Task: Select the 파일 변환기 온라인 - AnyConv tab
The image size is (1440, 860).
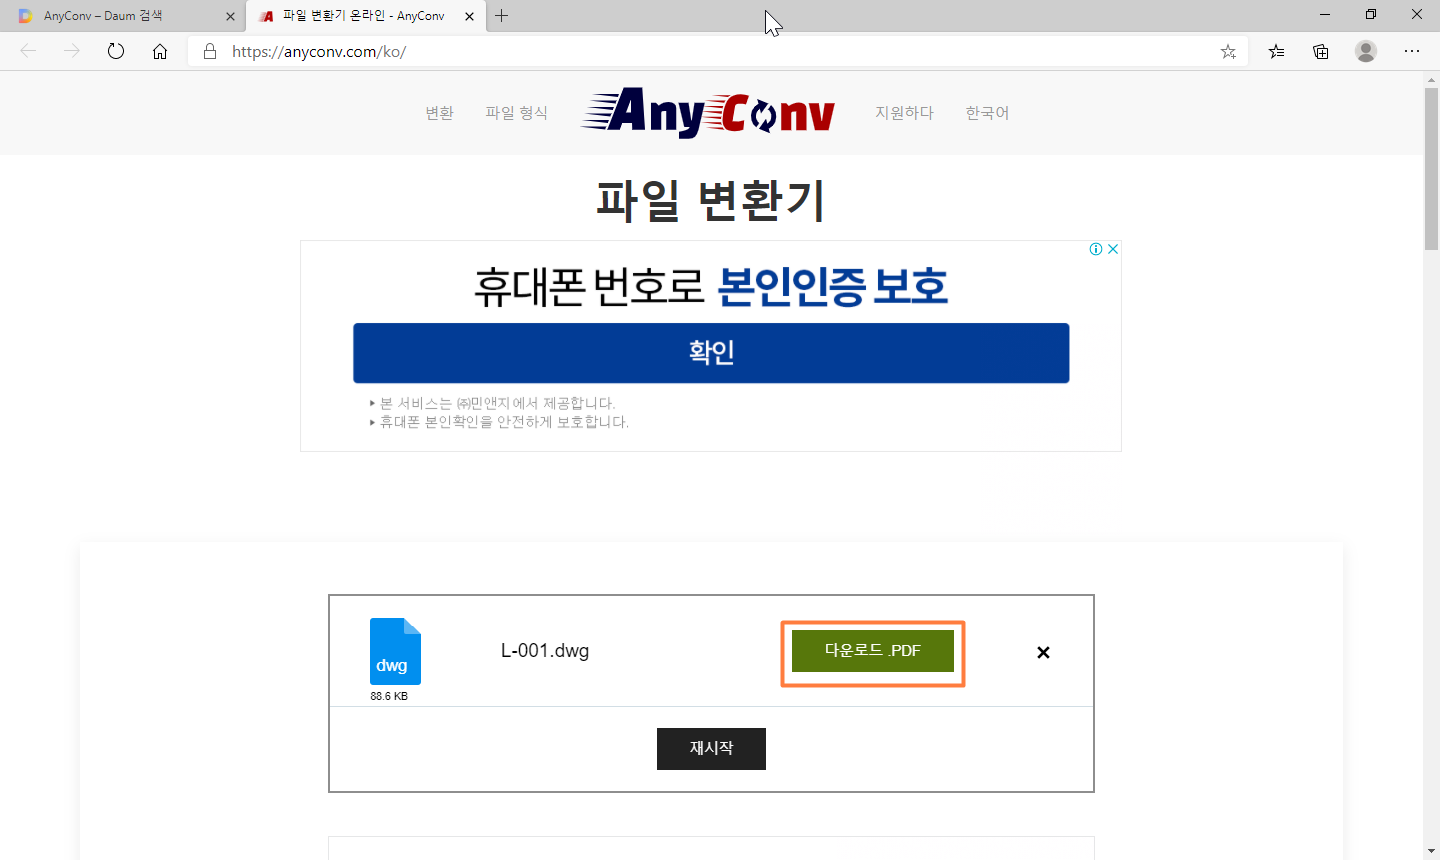Action: 365,16
